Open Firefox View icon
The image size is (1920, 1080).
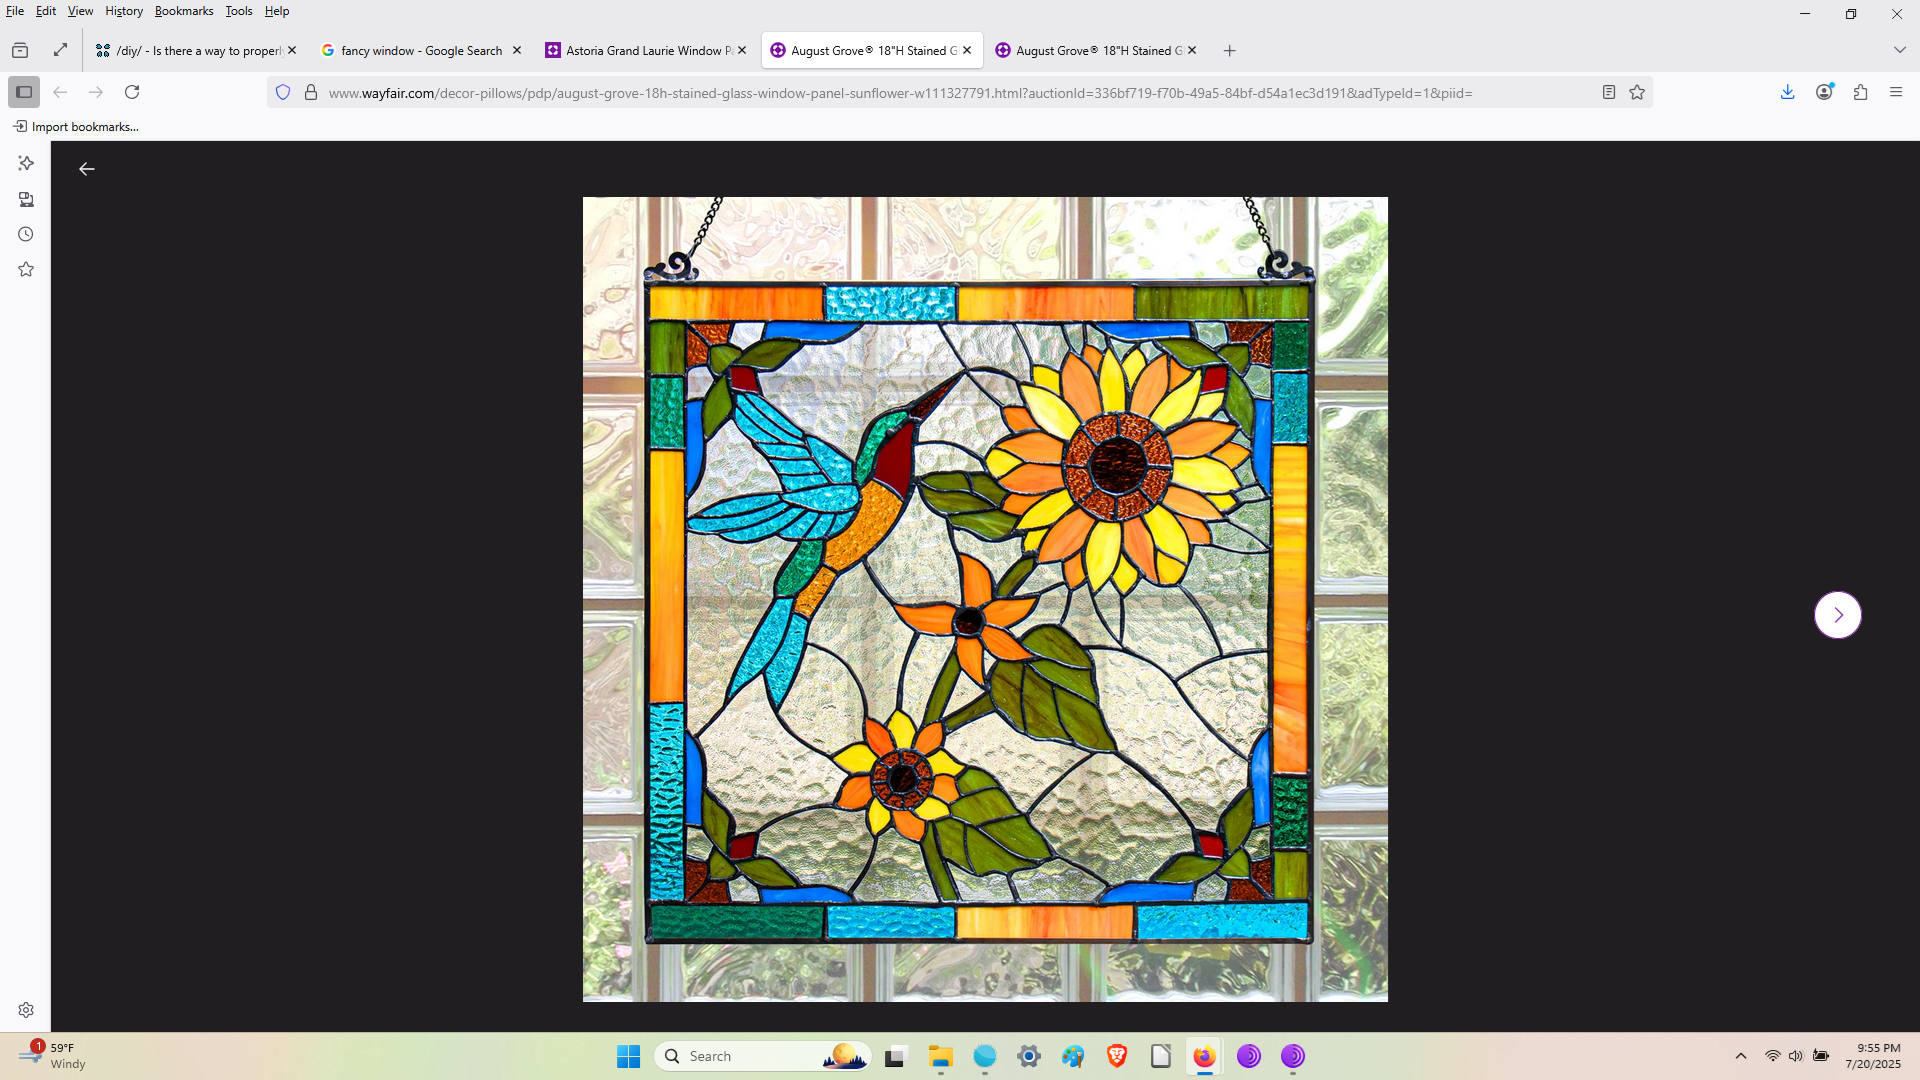point(20,50)
